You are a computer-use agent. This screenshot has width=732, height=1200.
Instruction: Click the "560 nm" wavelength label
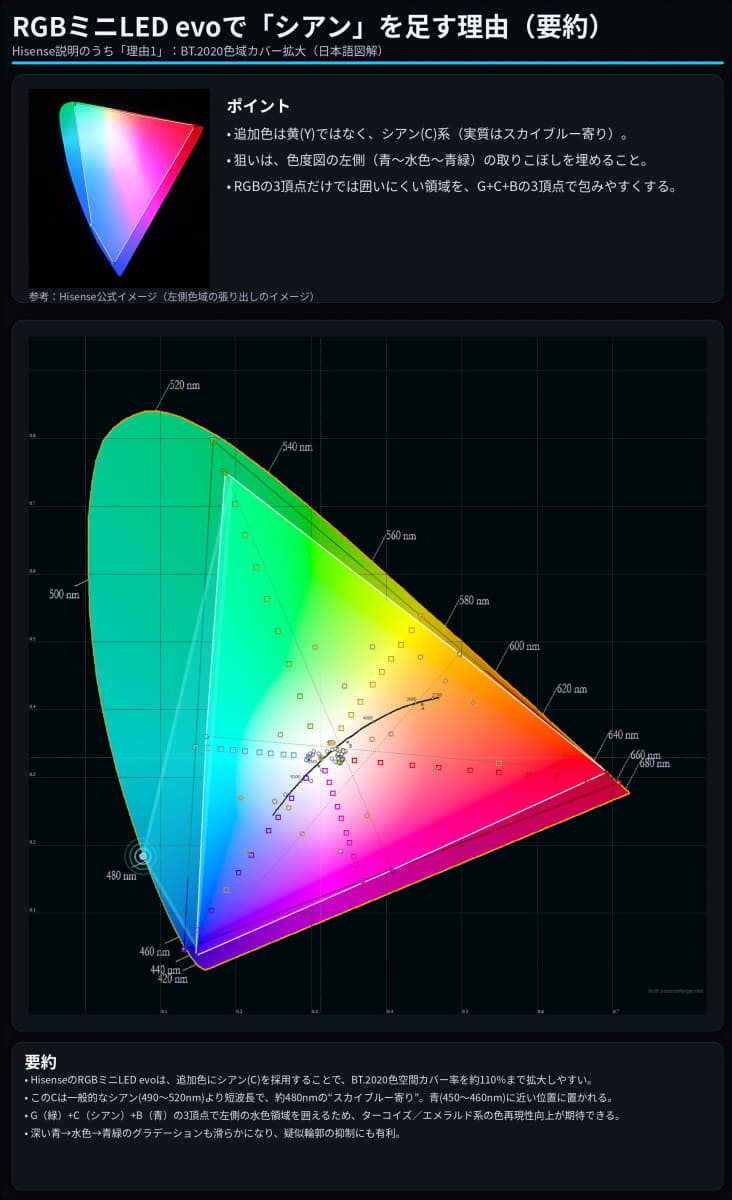point(401,536)
